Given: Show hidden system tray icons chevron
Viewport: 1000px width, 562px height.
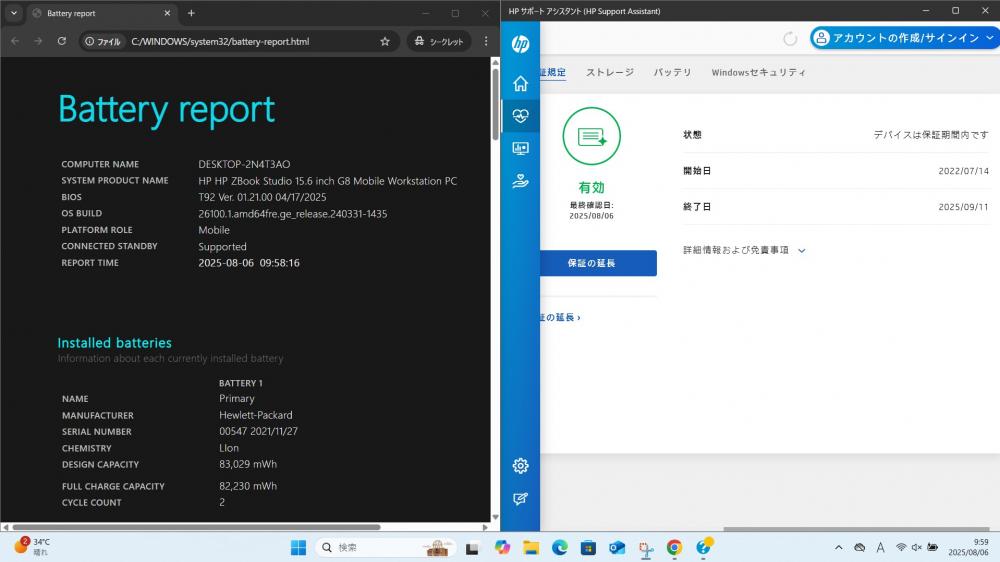Looking at the screenshot, I should [x=839, y=547].
